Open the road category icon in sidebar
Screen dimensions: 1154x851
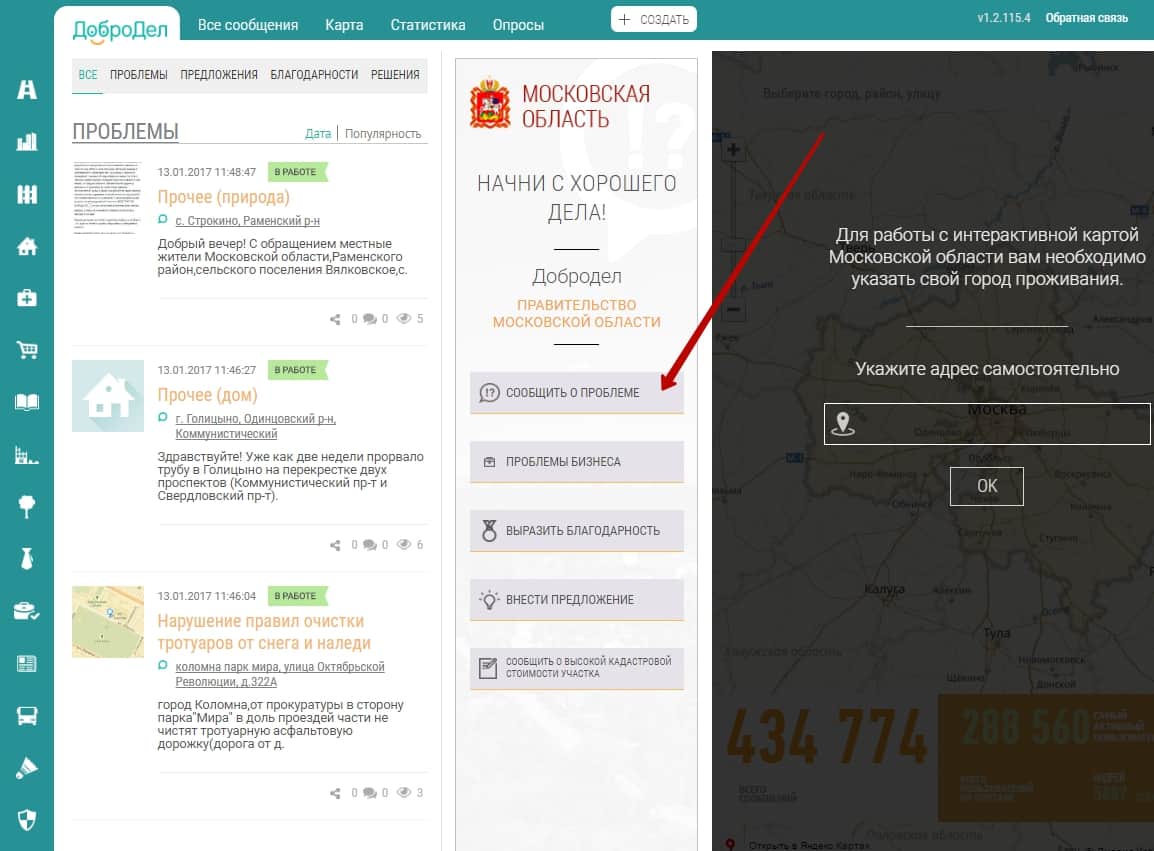[26, 90]
